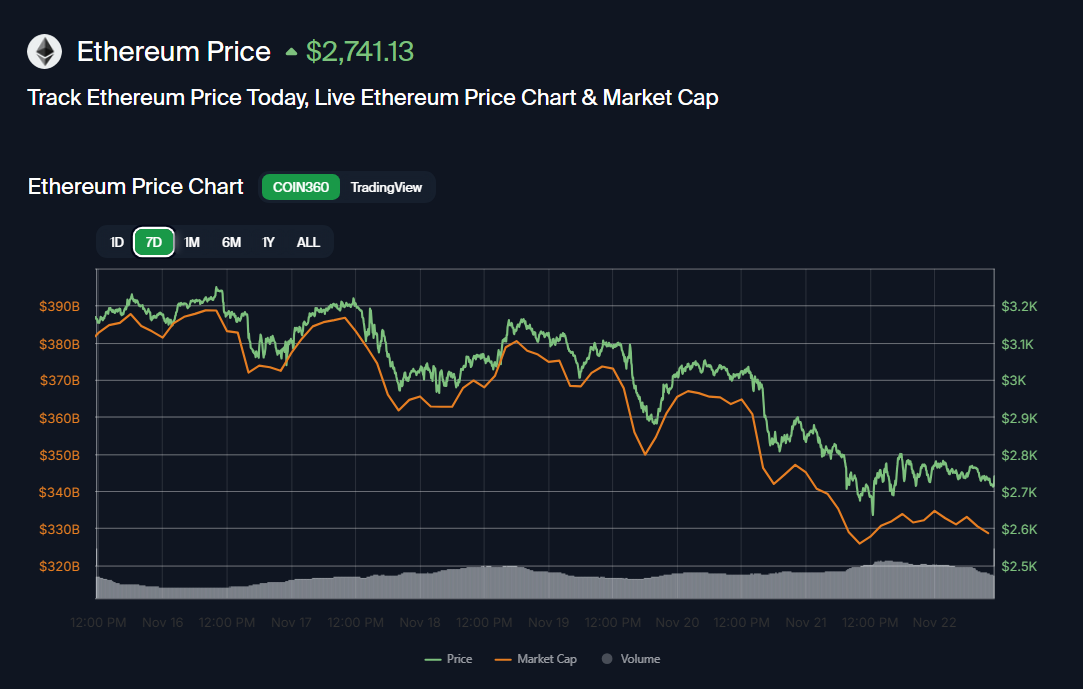1083x689 pixels.
Task: Select the 1D time range
Action: coord(116,242)
